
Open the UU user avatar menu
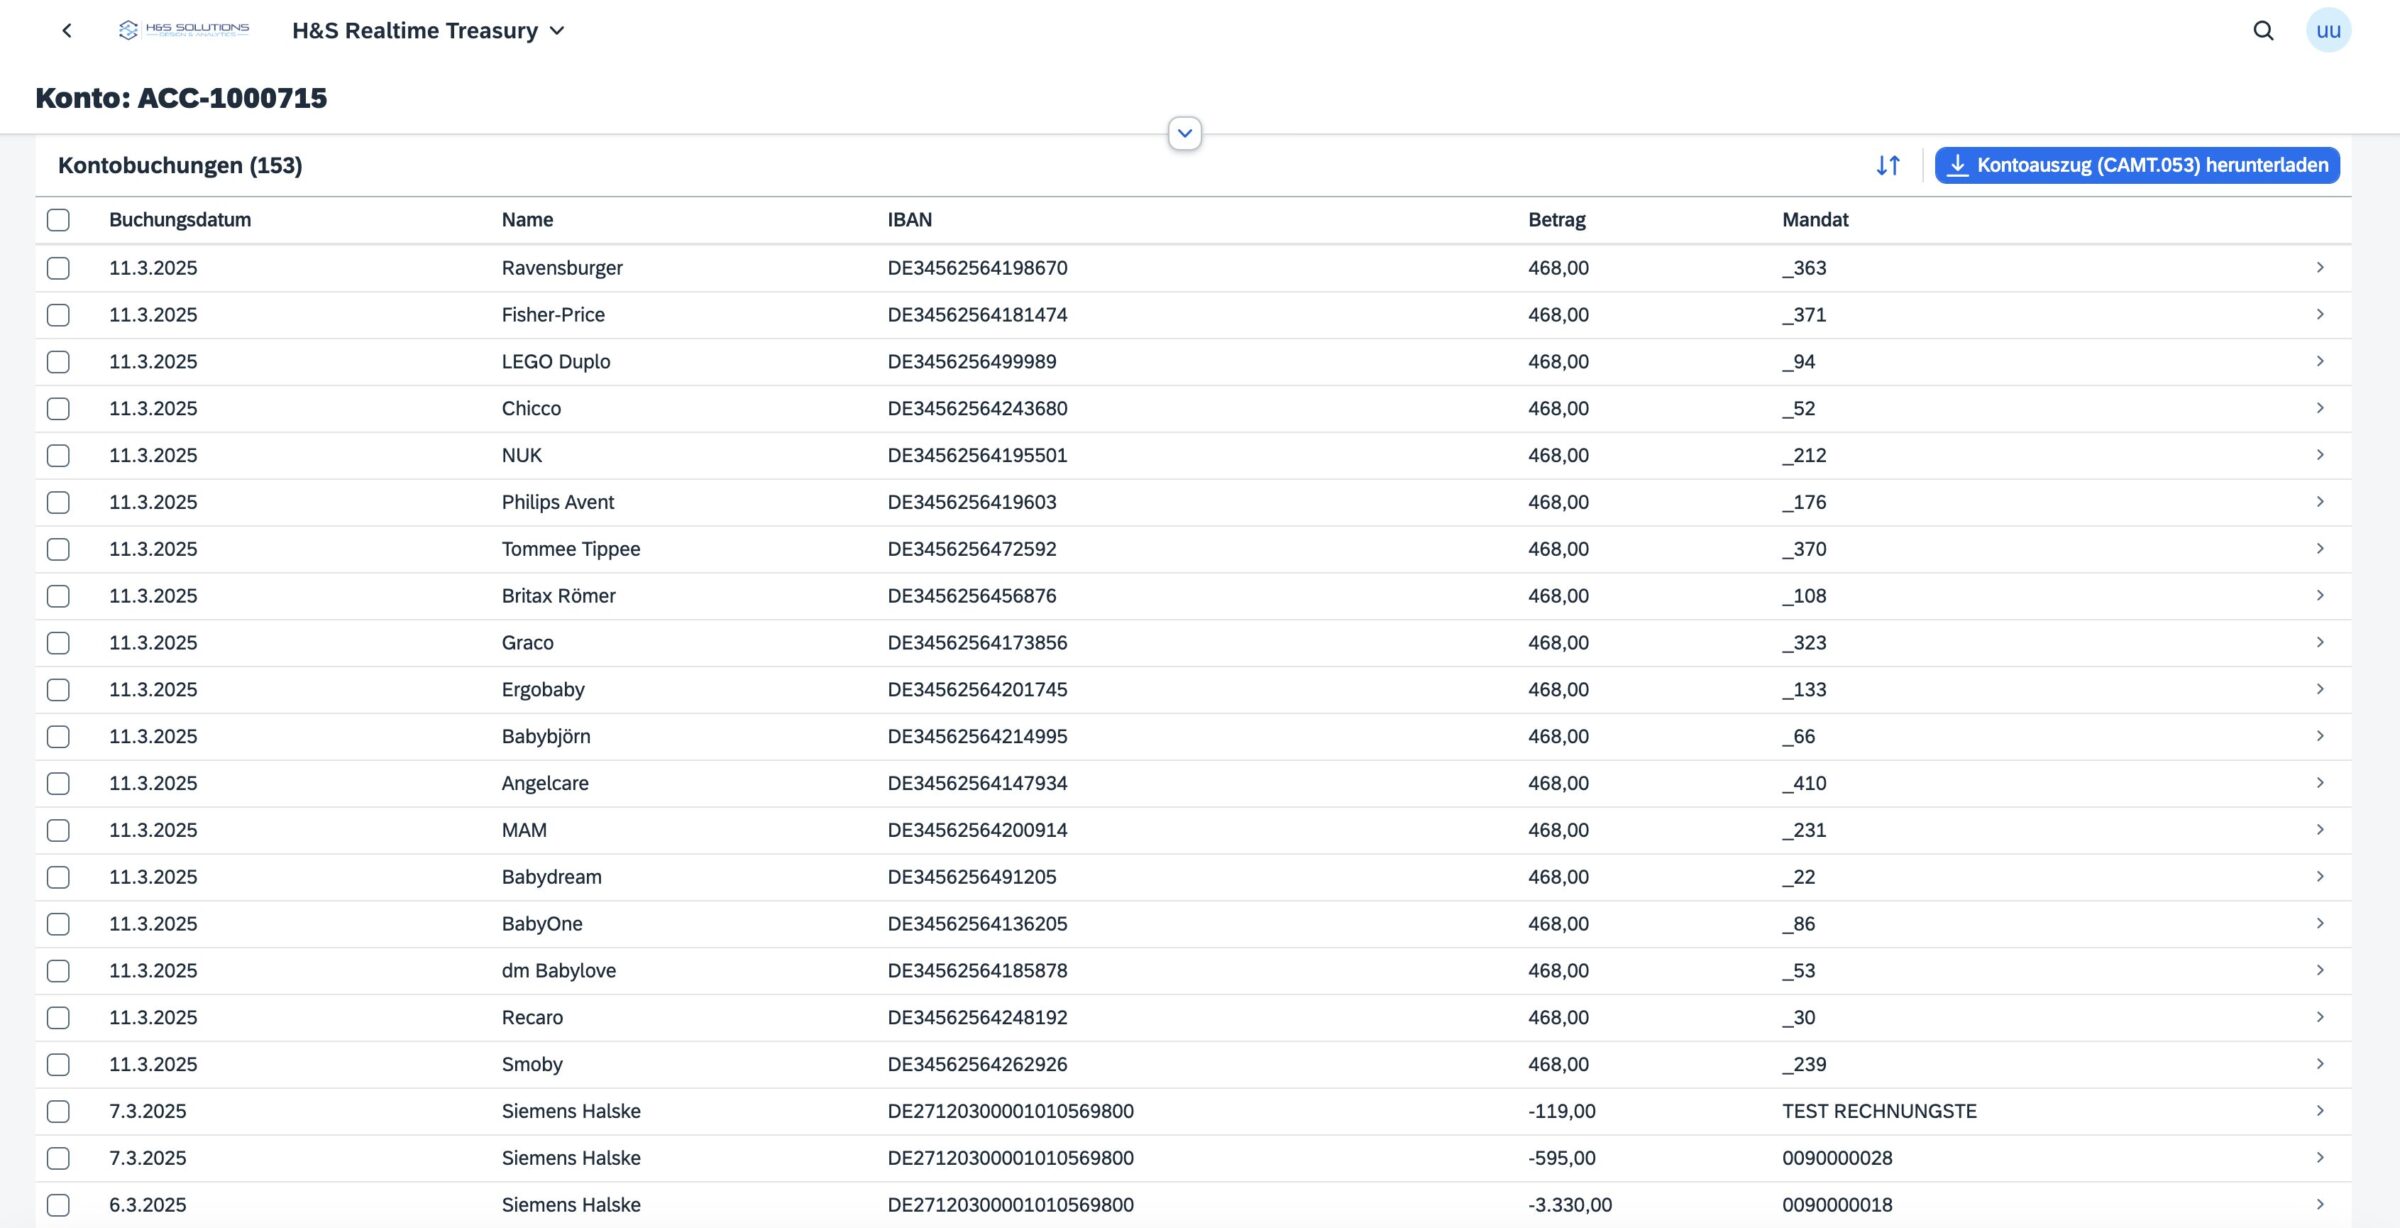pyautogui.click(x=2328, y=31)
